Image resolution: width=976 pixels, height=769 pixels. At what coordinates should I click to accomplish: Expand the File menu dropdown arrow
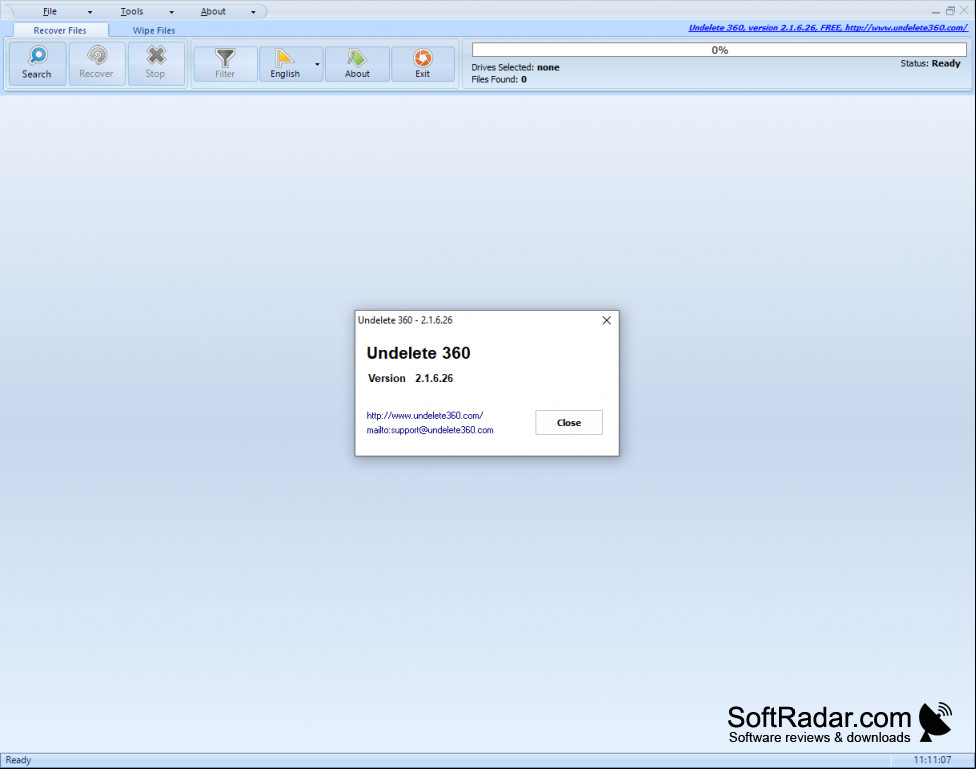[x=90, y=12]
